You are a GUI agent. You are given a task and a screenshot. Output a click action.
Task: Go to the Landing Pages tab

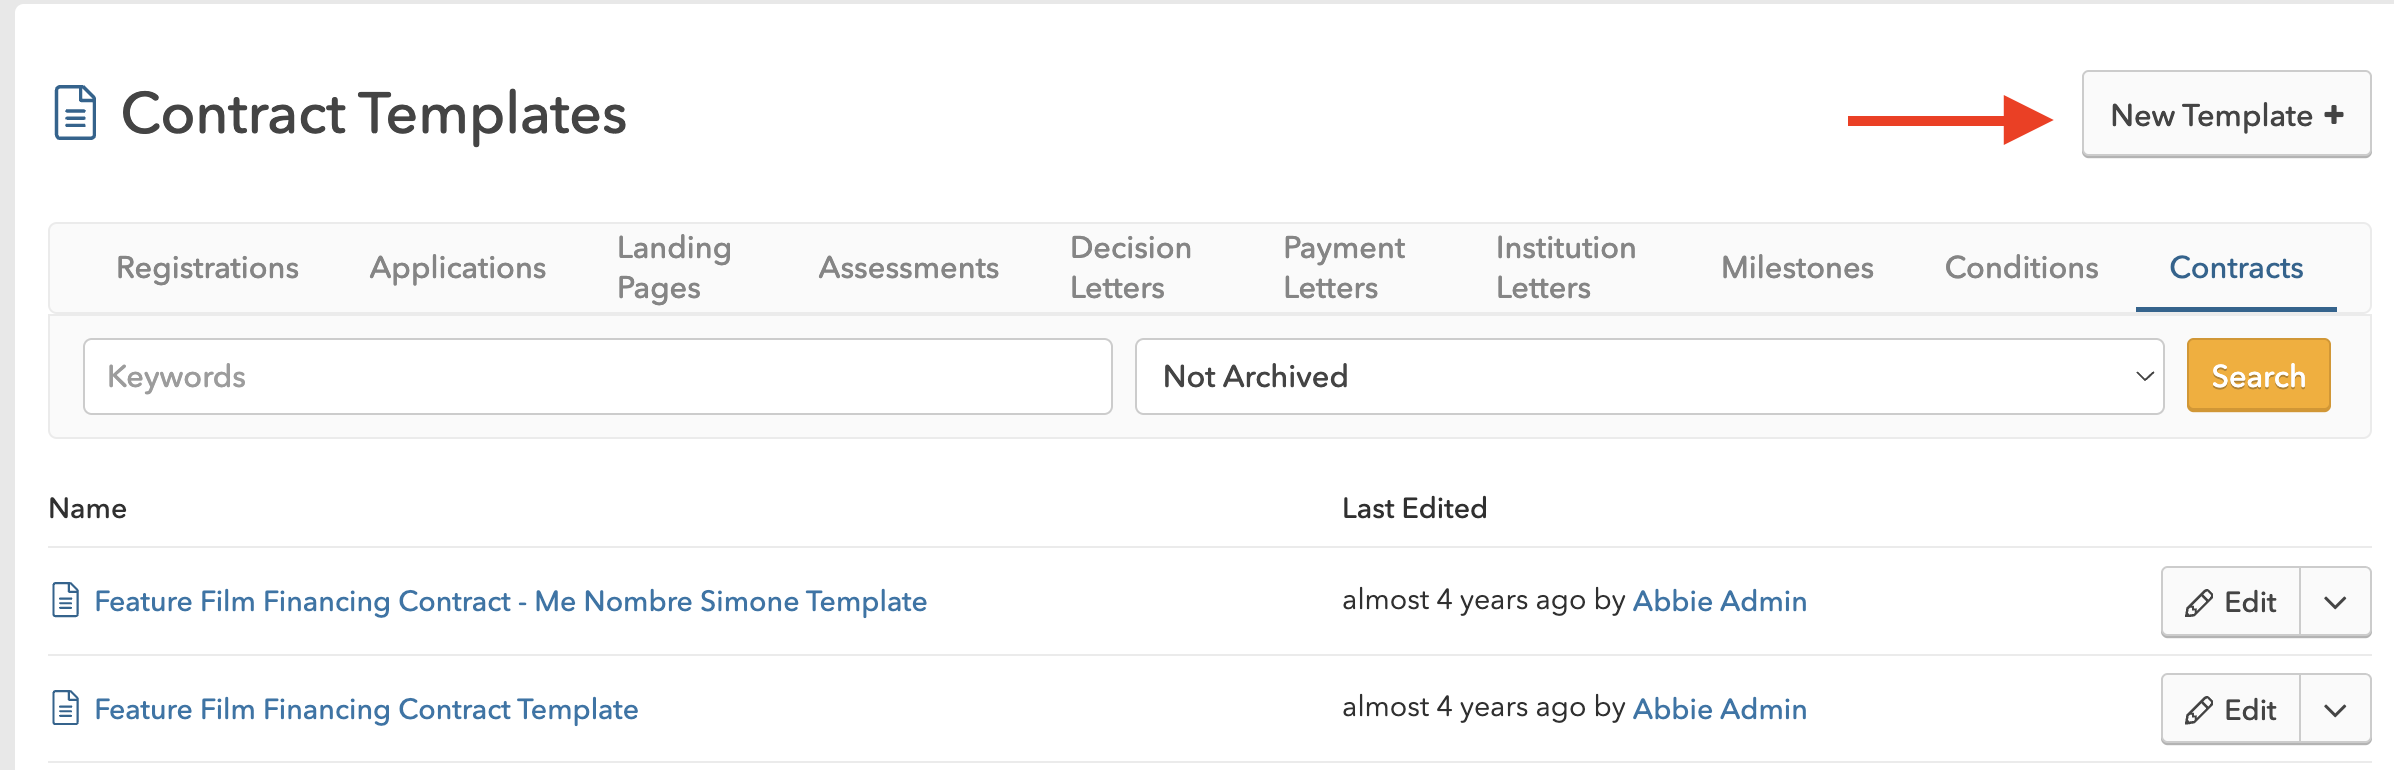[x=674, y=268]
